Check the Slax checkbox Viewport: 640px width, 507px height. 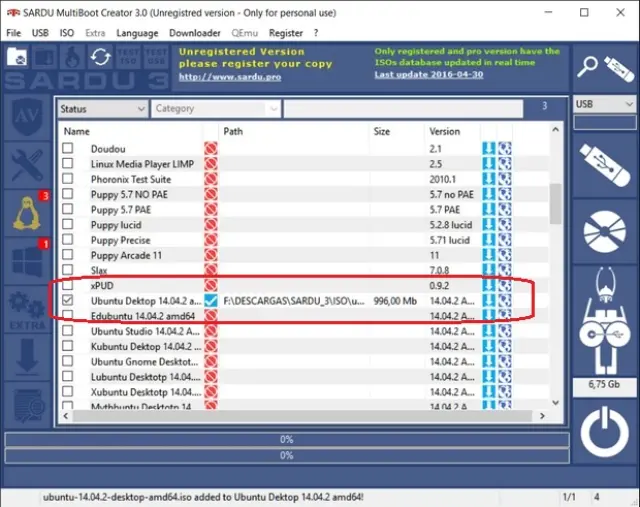68,270
